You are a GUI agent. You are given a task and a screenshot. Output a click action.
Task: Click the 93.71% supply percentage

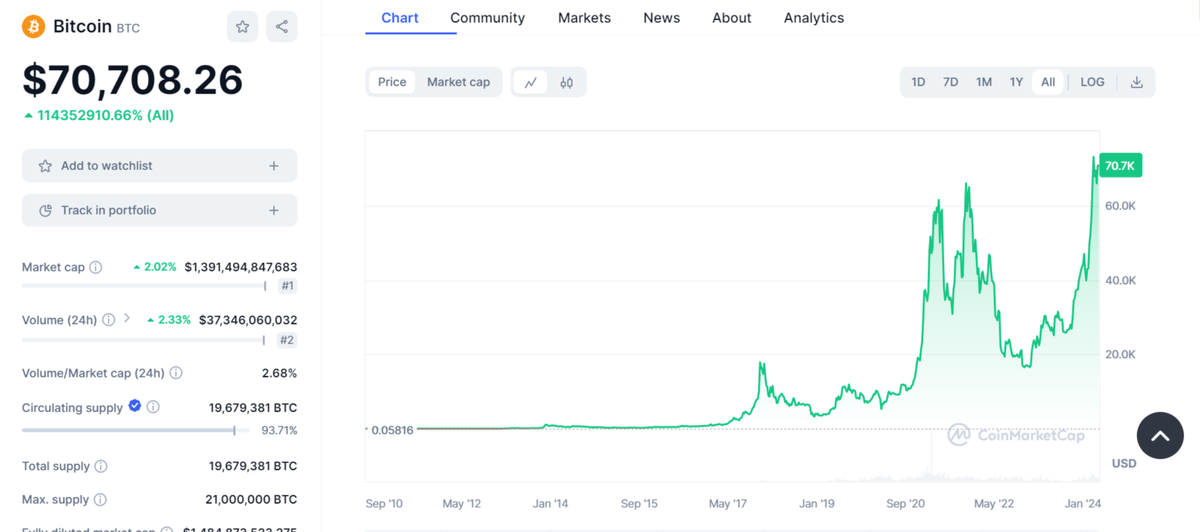(279, 430)
